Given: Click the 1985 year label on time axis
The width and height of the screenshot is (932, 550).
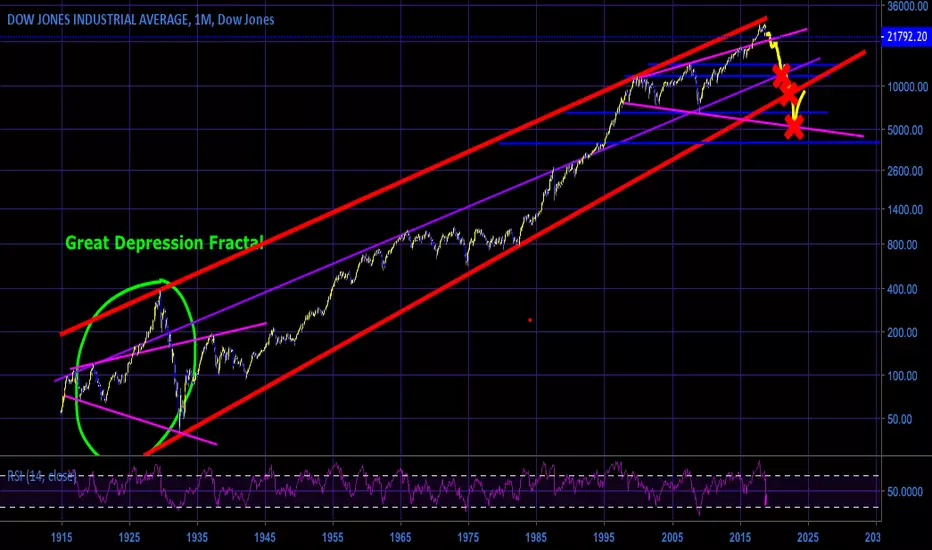Looking at the screenshot, I should 536,538.
